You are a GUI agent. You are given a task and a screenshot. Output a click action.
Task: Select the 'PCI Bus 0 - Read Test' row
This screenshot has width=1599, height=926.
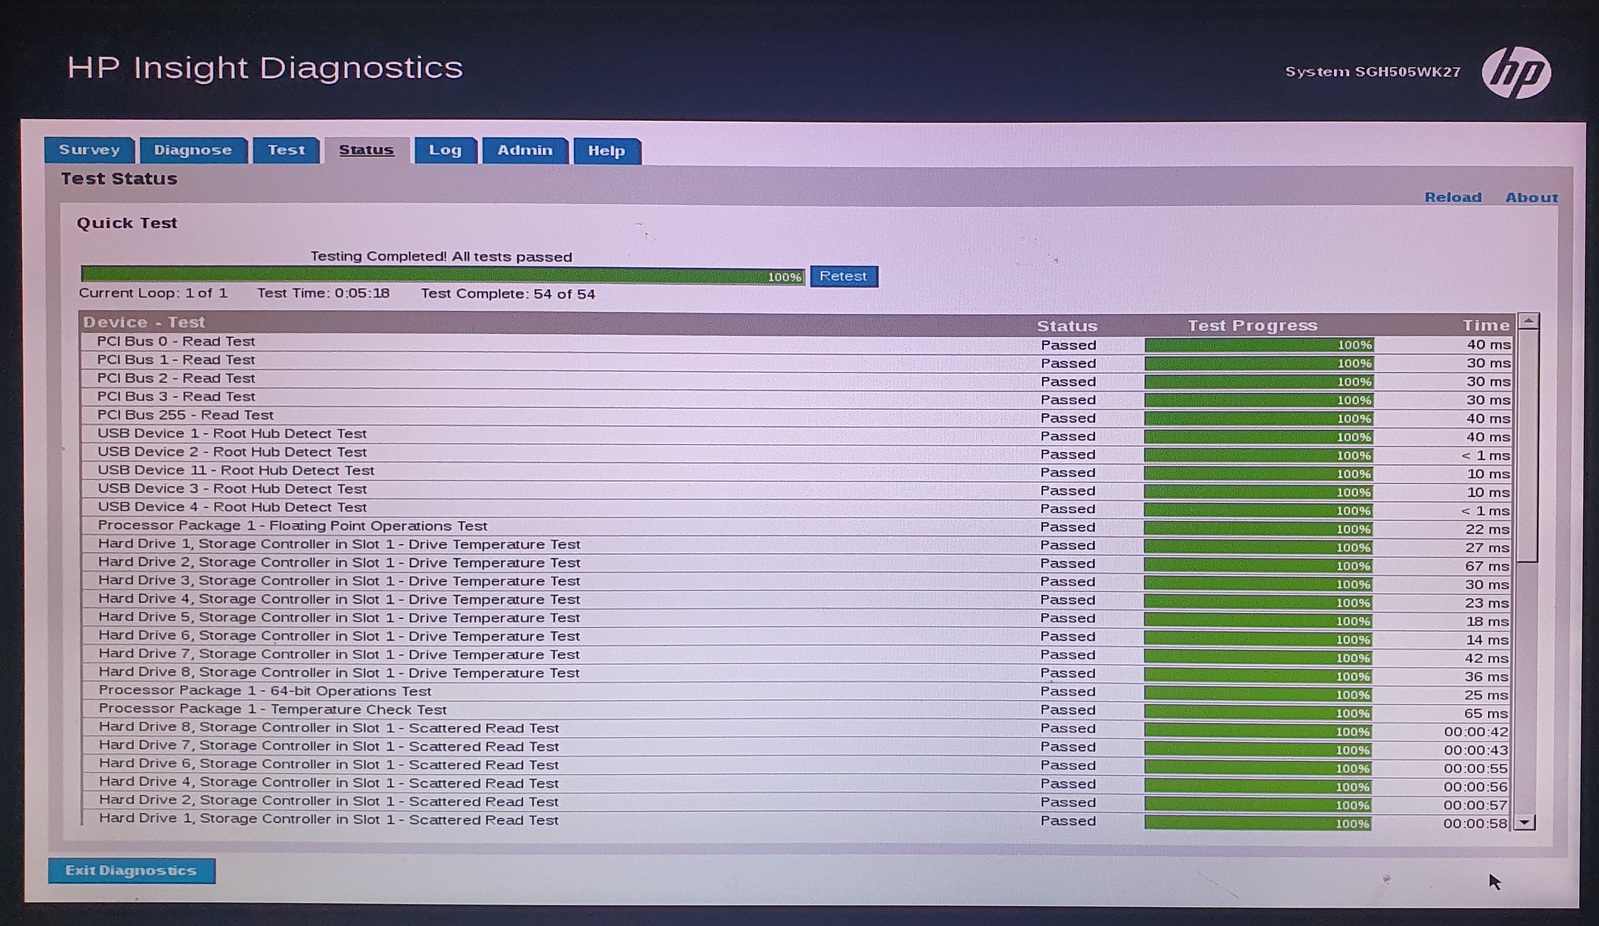tap(797, 343)
